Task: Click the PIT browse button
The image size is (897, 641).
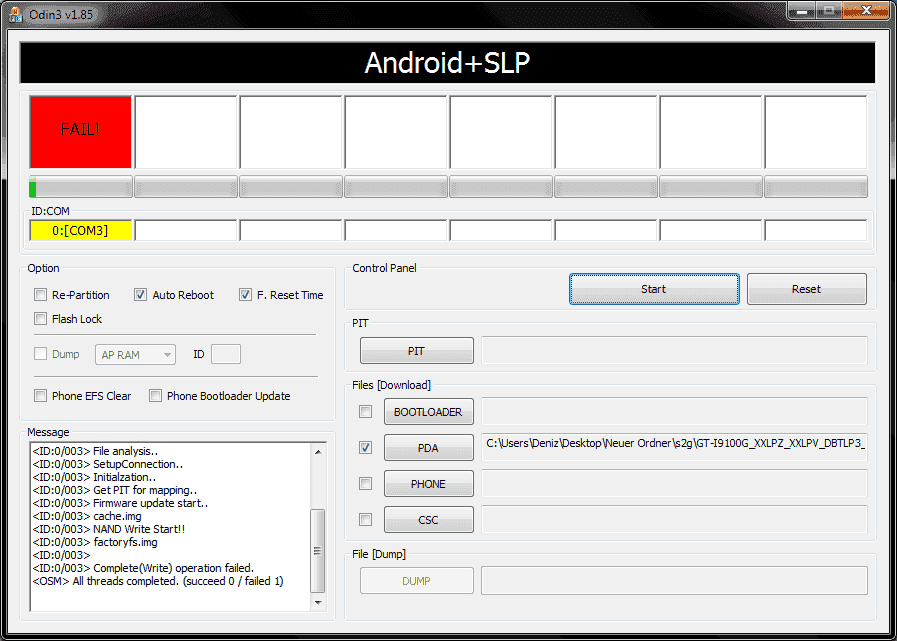Action: click(416, 351)
